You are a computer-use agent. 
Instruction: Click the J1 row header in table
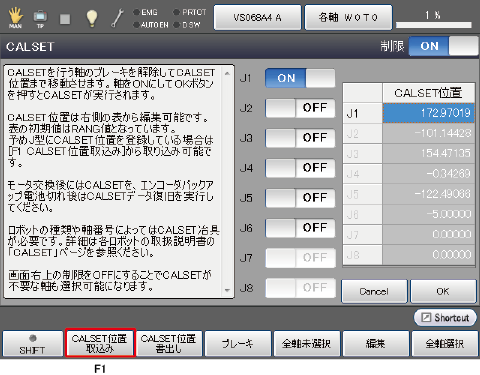[363, 113]
